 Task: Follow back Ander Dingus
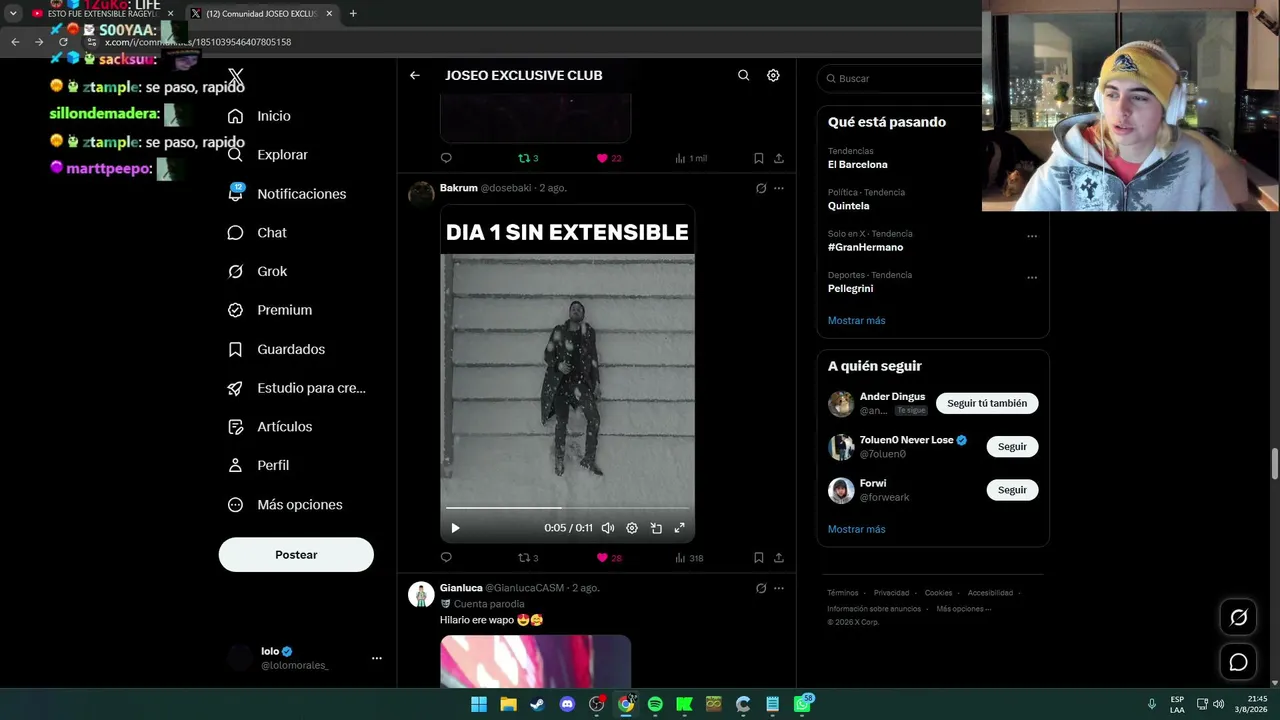coord(987,403)
